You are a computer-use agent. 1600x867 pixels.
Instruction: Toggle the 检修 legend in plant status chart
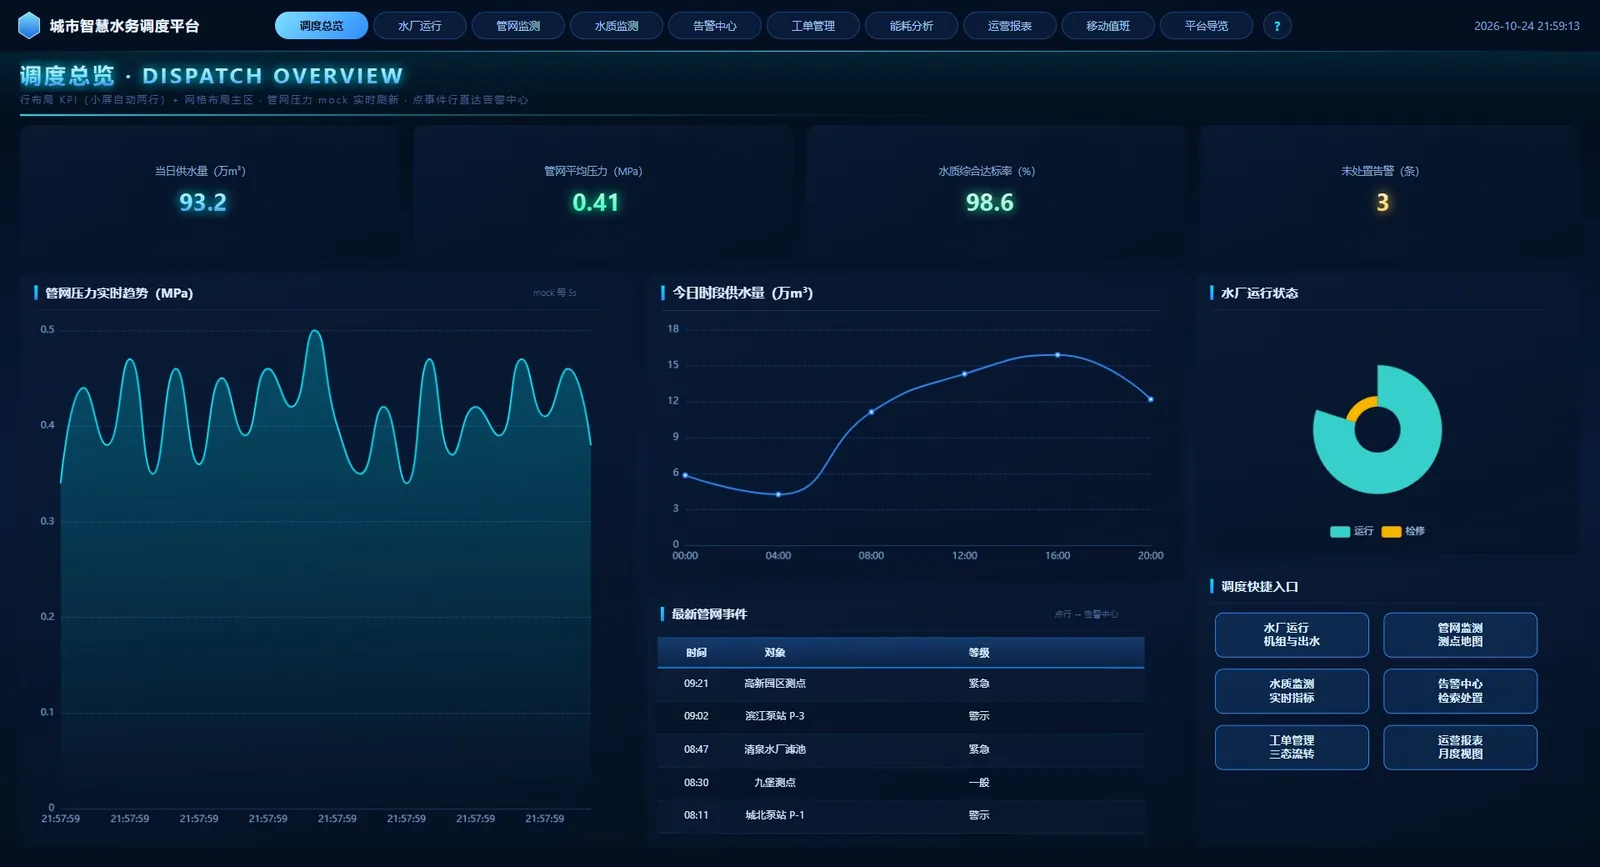tap(1403, 531)
